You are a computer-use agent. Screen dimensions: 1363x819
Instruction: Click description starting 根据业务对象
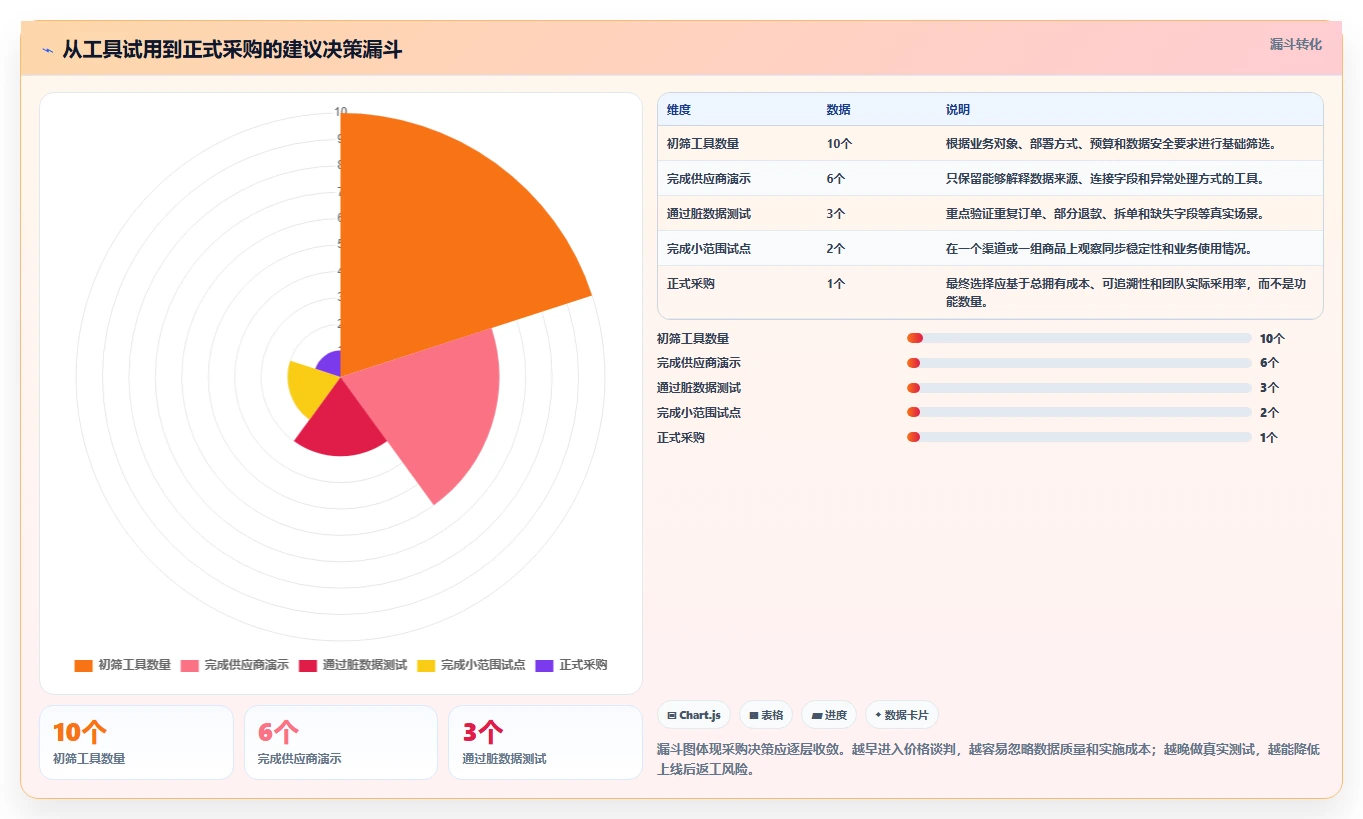point(1110,144)
